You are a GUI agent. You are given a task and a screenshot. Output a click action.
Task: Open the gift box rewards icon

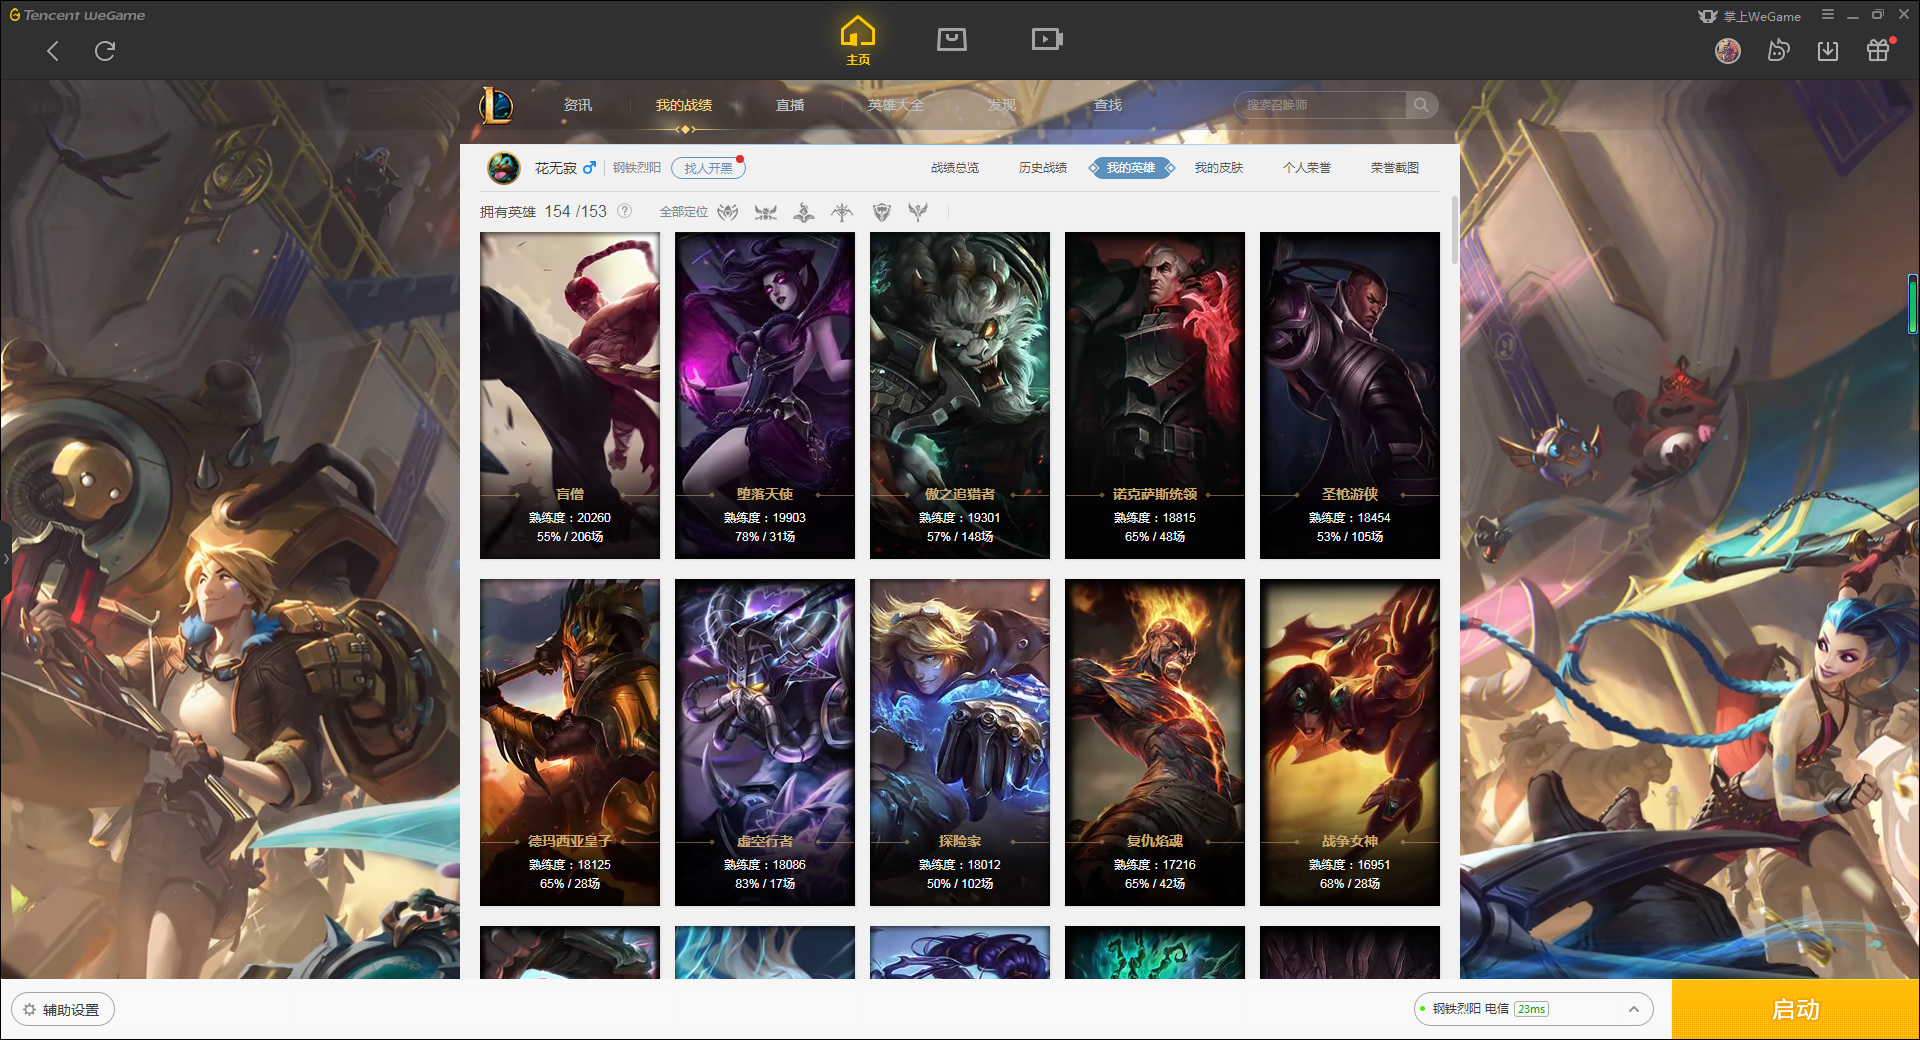[x=1878, y=50]
